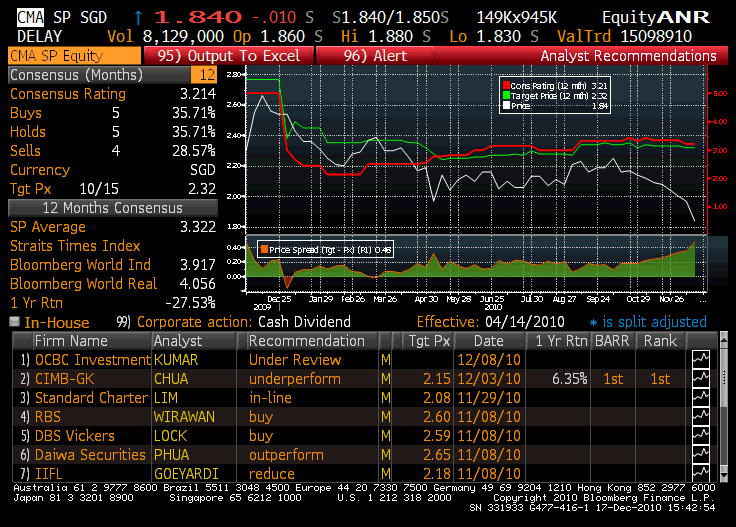Image resolution: width=736 pixels, height=527 pixels.
Task: Click orange Price Spread legend swatch
Action: (x=264, y=250)
